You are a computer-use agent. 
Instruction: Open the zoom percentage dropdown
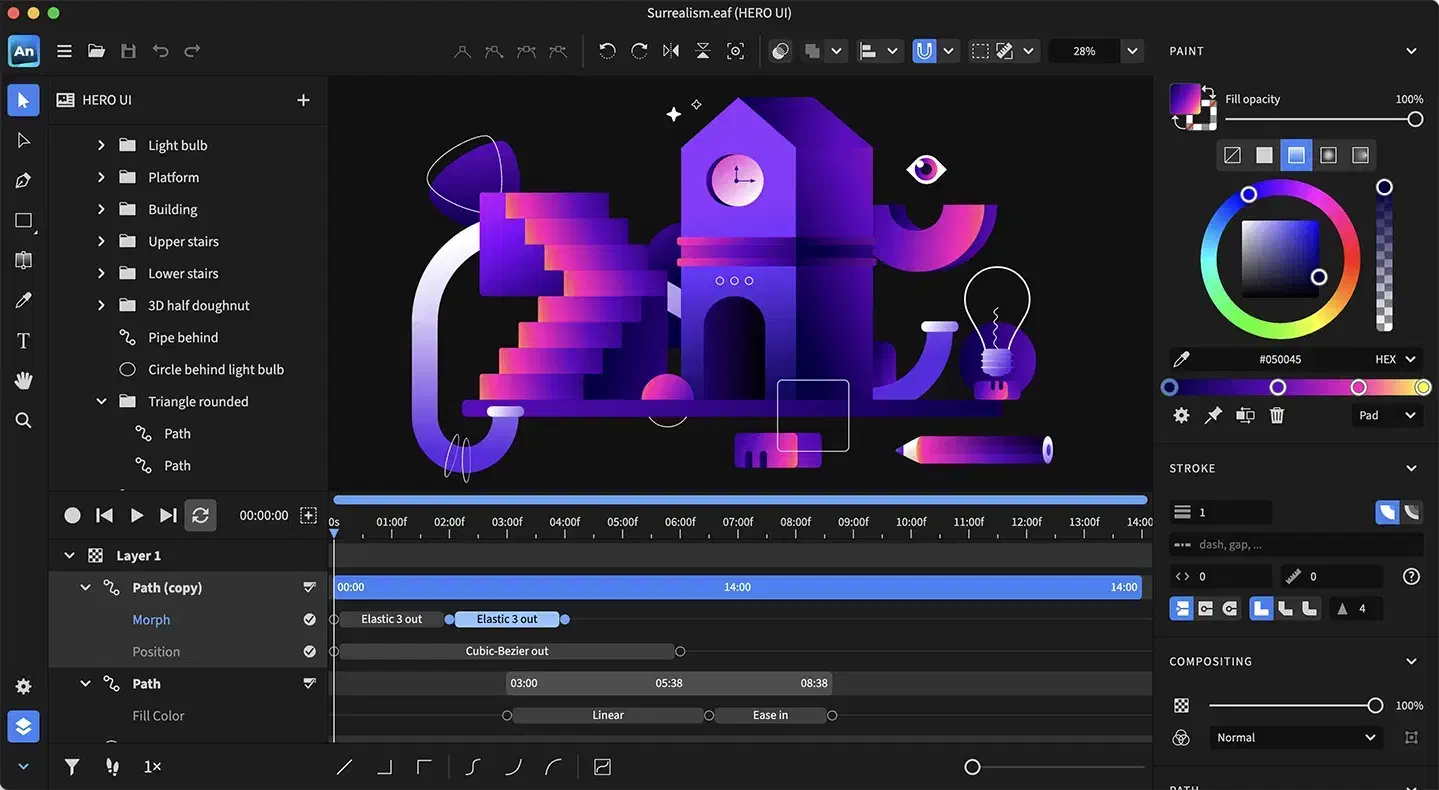point(1132,51)
